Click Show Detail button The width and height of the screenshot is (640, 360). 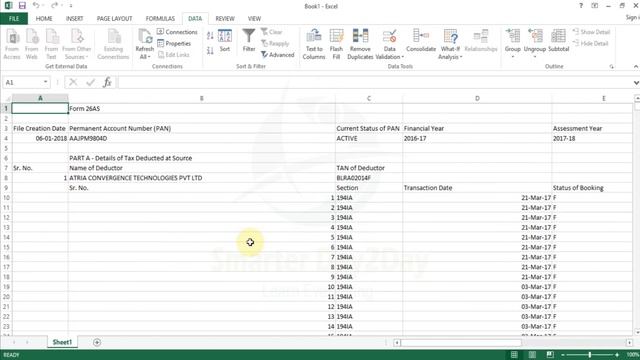(591, 32)
